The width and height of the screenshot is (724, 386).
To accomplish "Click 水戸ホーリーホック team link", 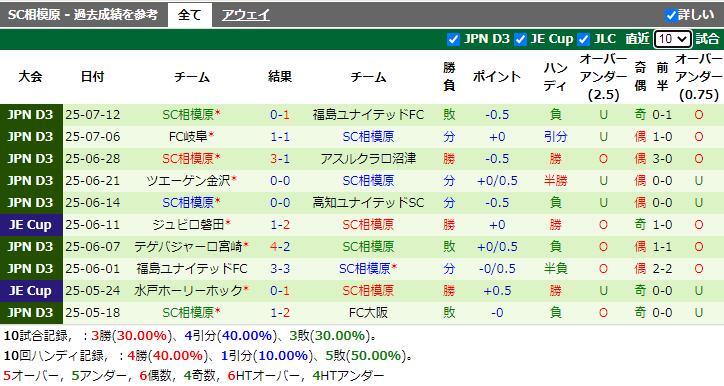I will click(188, 290).
